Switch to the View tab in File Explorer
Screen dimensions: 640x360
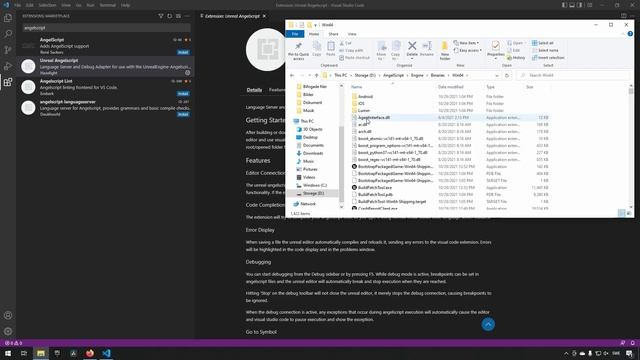click(352, 34)
